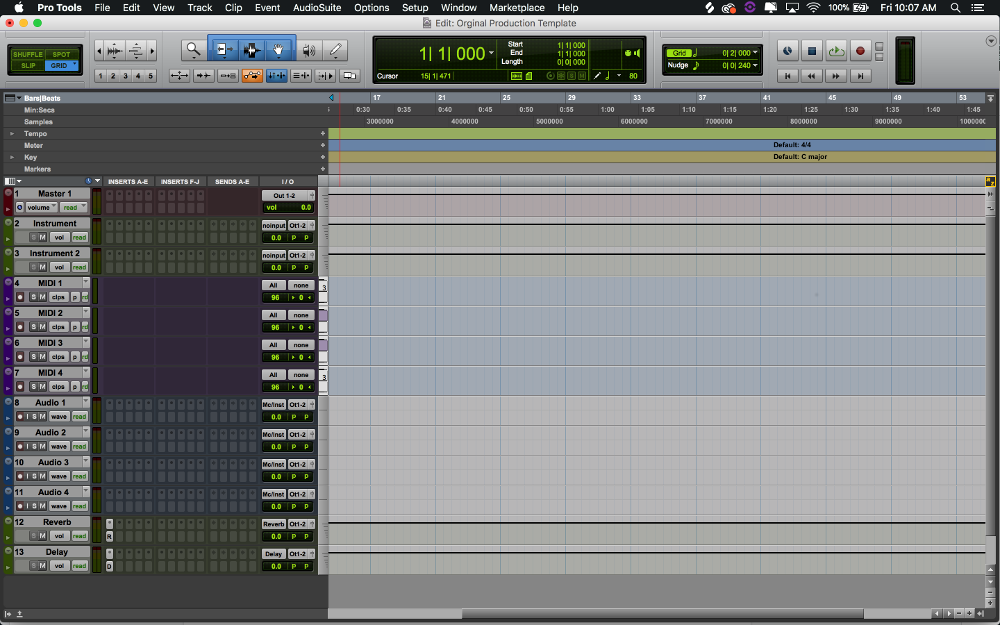Open the AudioSuite menu
This screenshot has height=625, width=1000.
317,8
